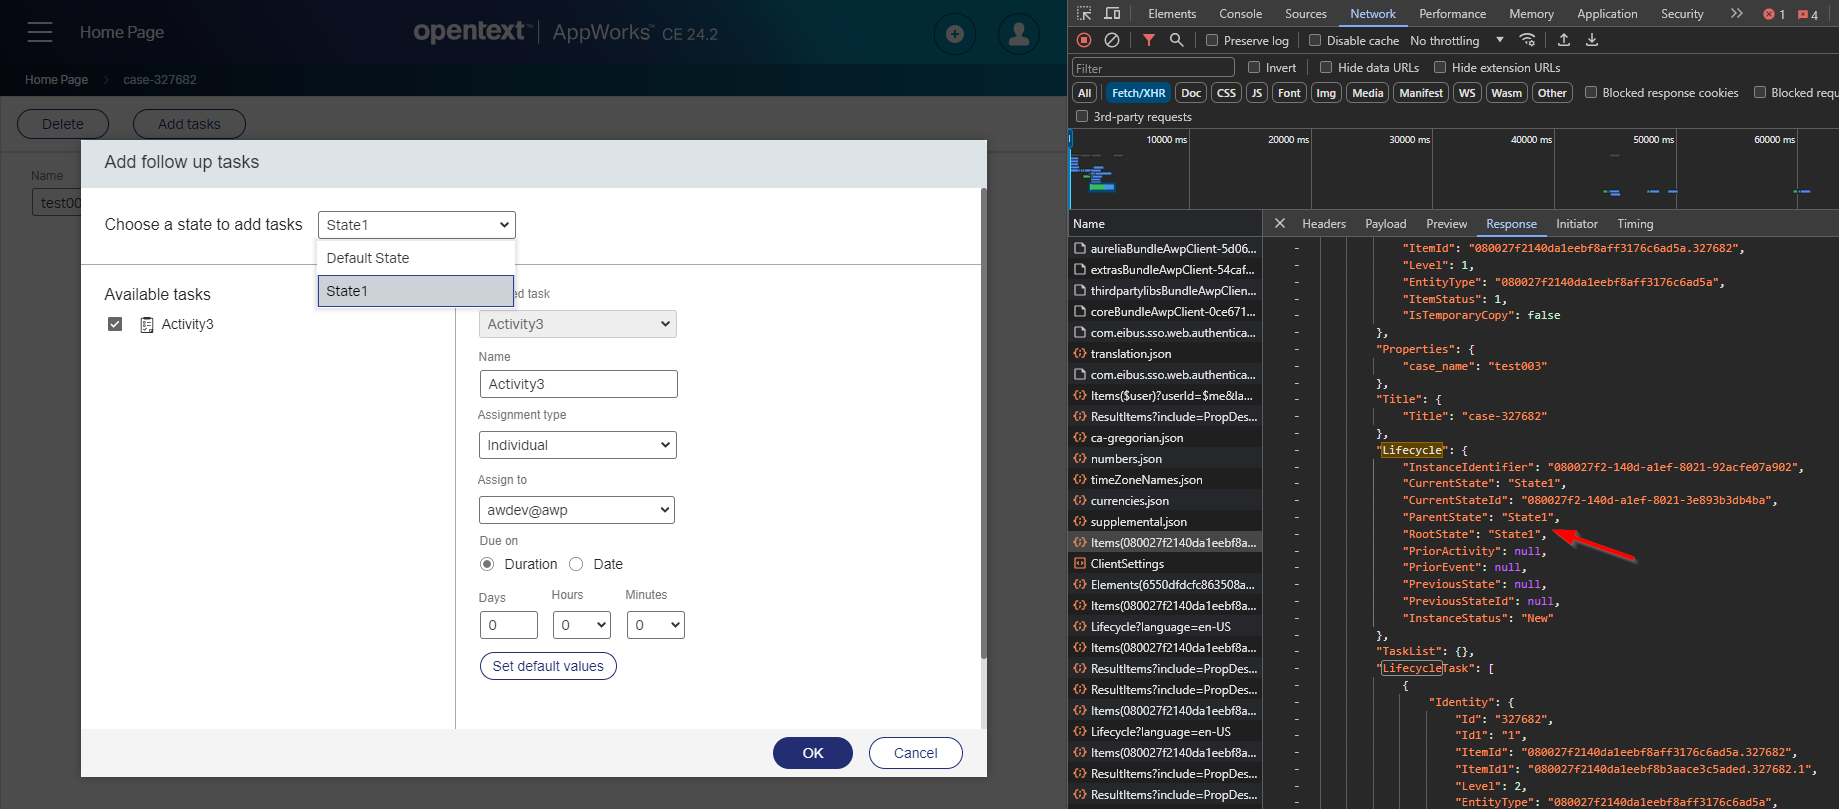Open the network conditions icon
The width and height of the screenshot is (1839, 809).
[1527, 40]
